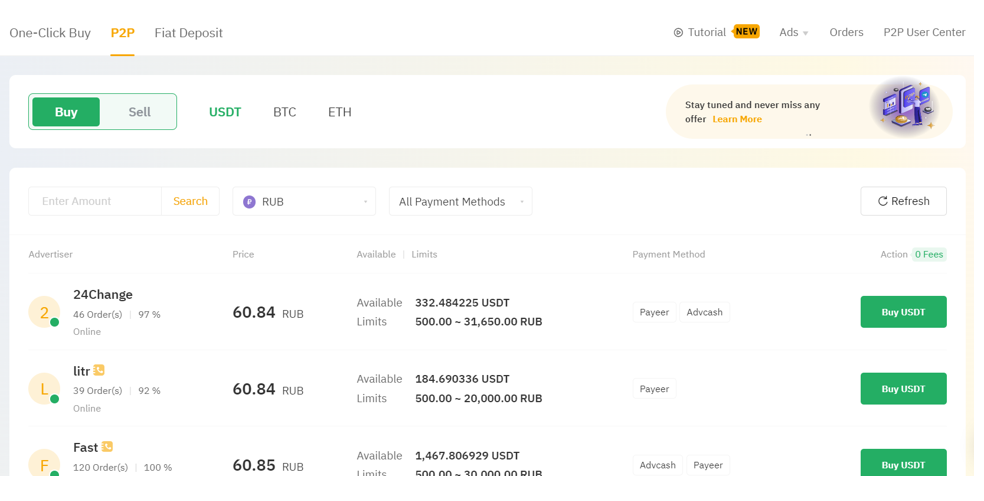Open the Fiat Deposit tab
Screen dimensions: 984x501
[x=188, y=33]
